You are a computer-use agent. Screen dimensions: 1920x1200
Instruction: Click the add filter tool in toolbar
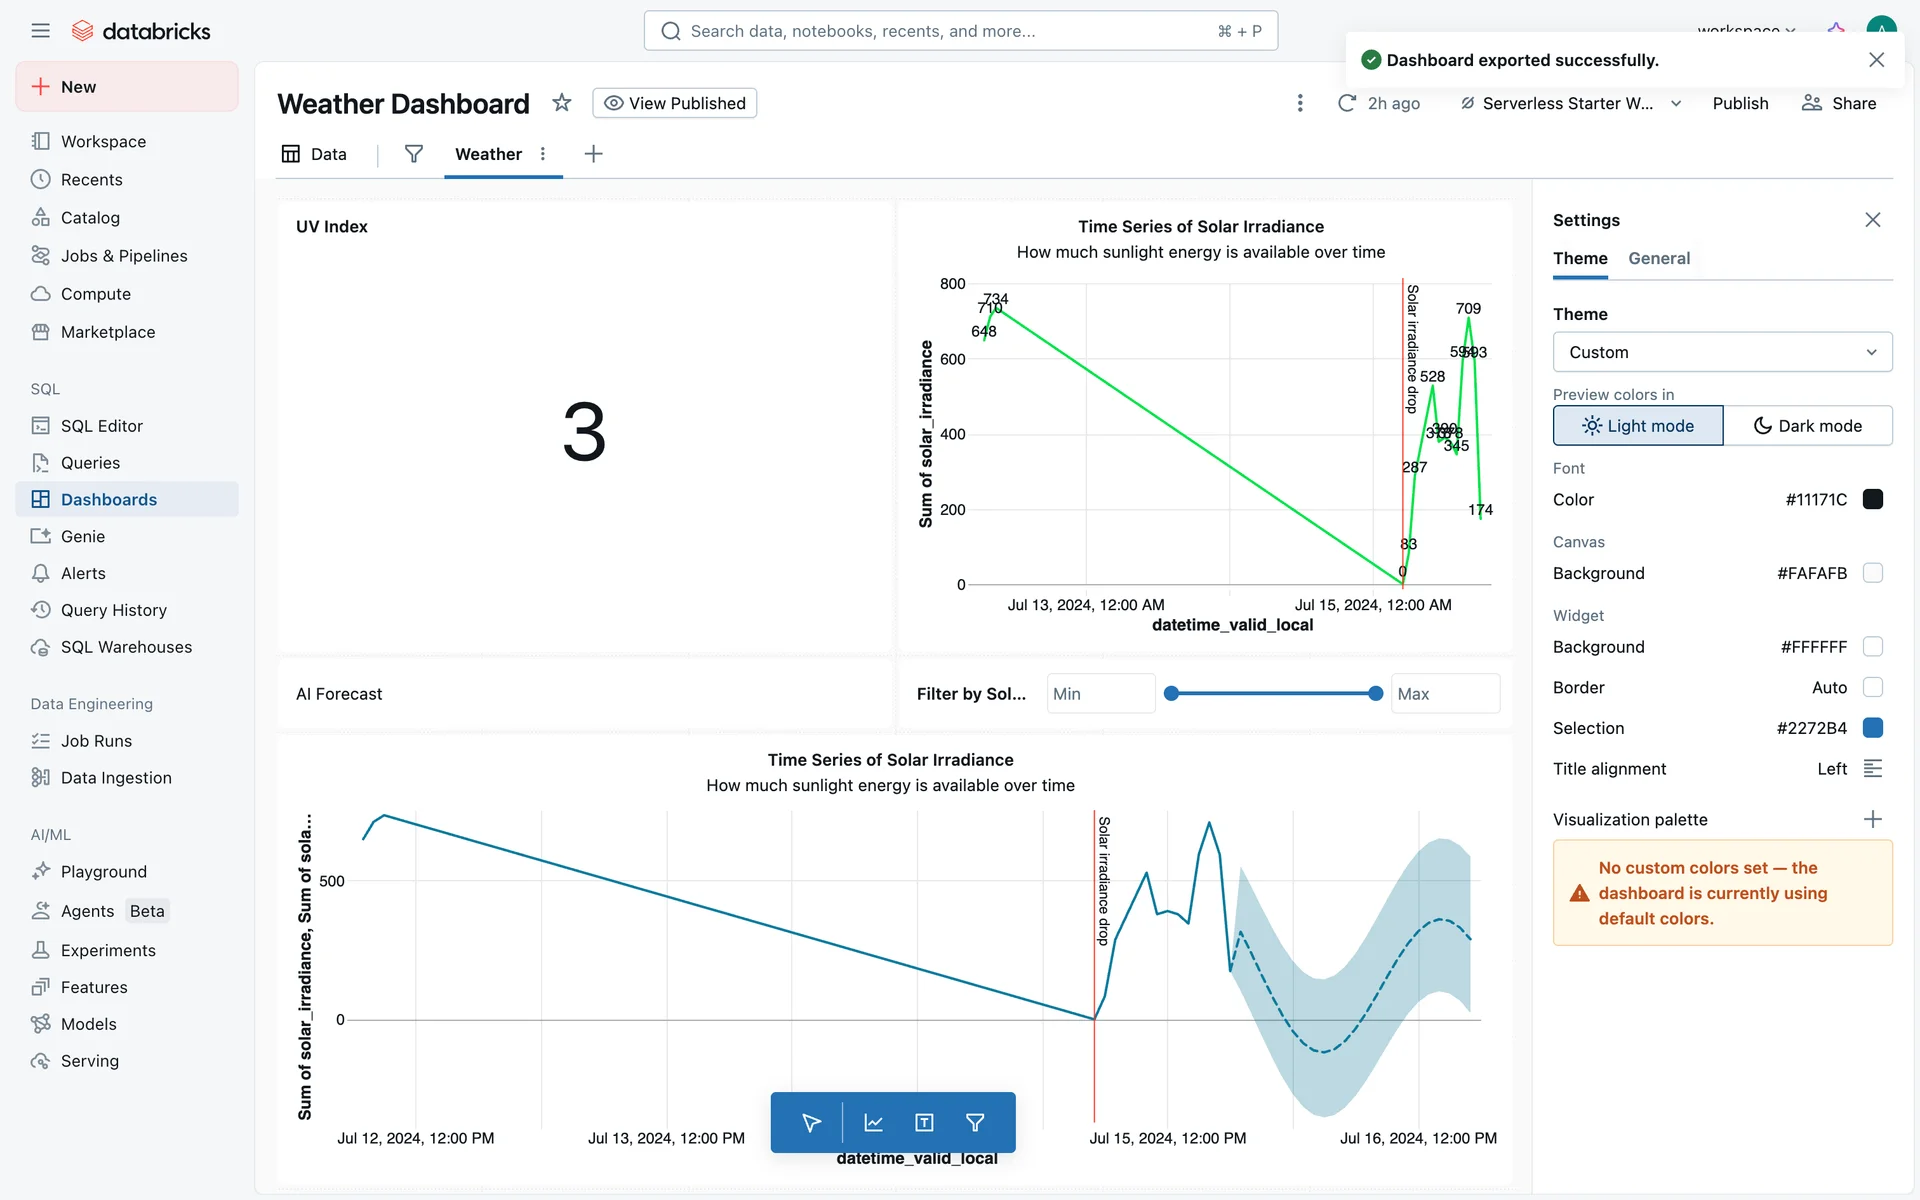click(x=975, y=1123)
